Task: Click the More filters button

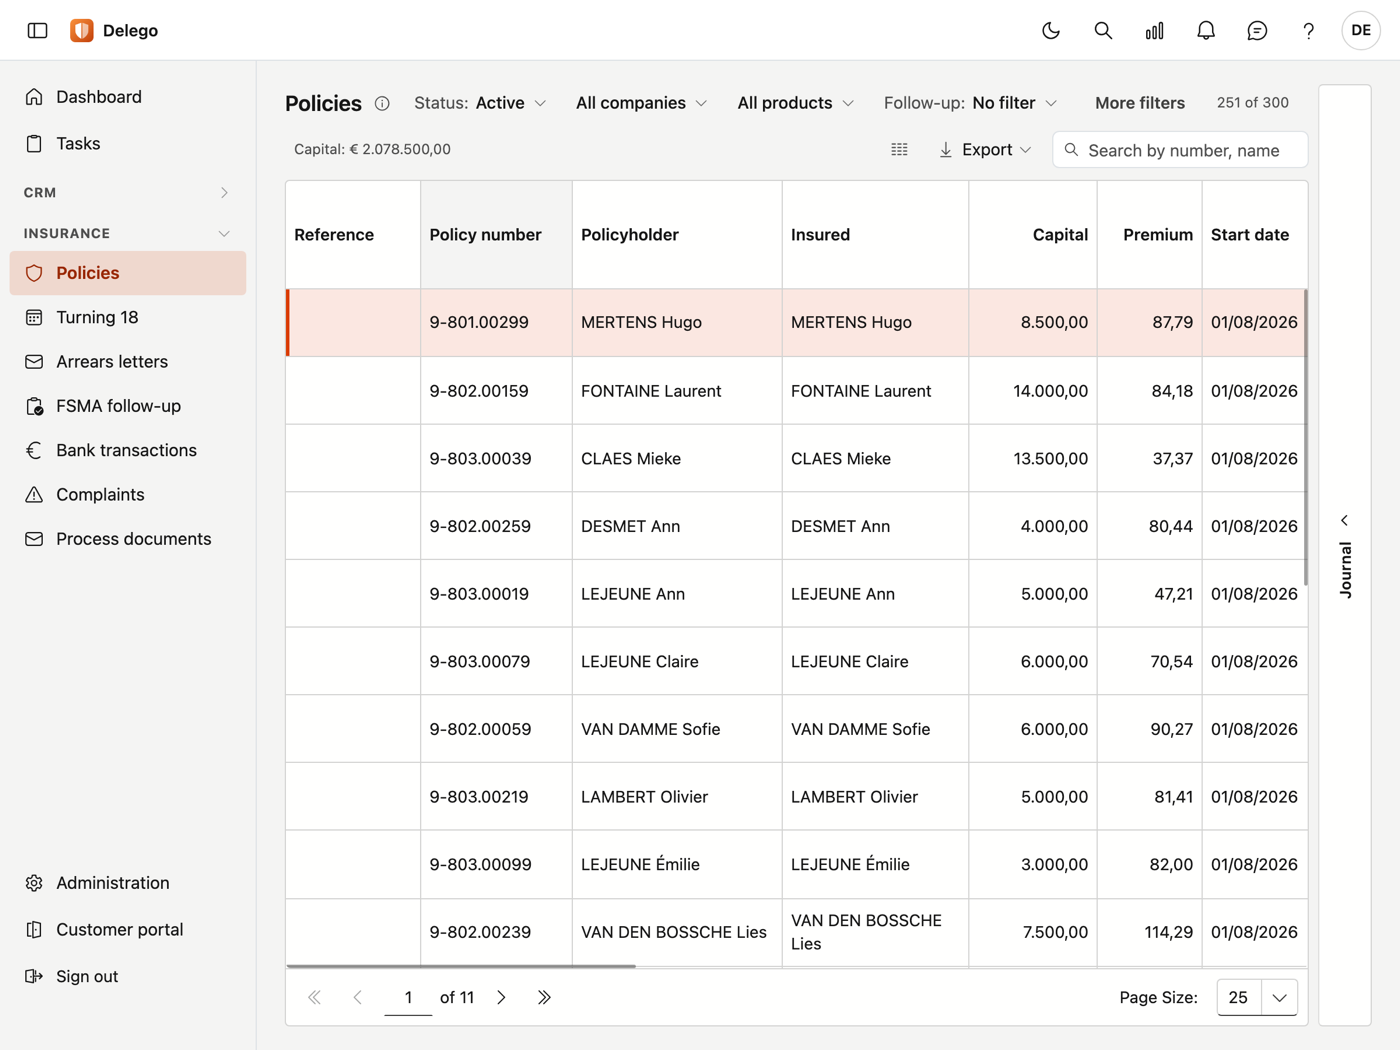Action: pyautogui.click(x=1139, y=103)
